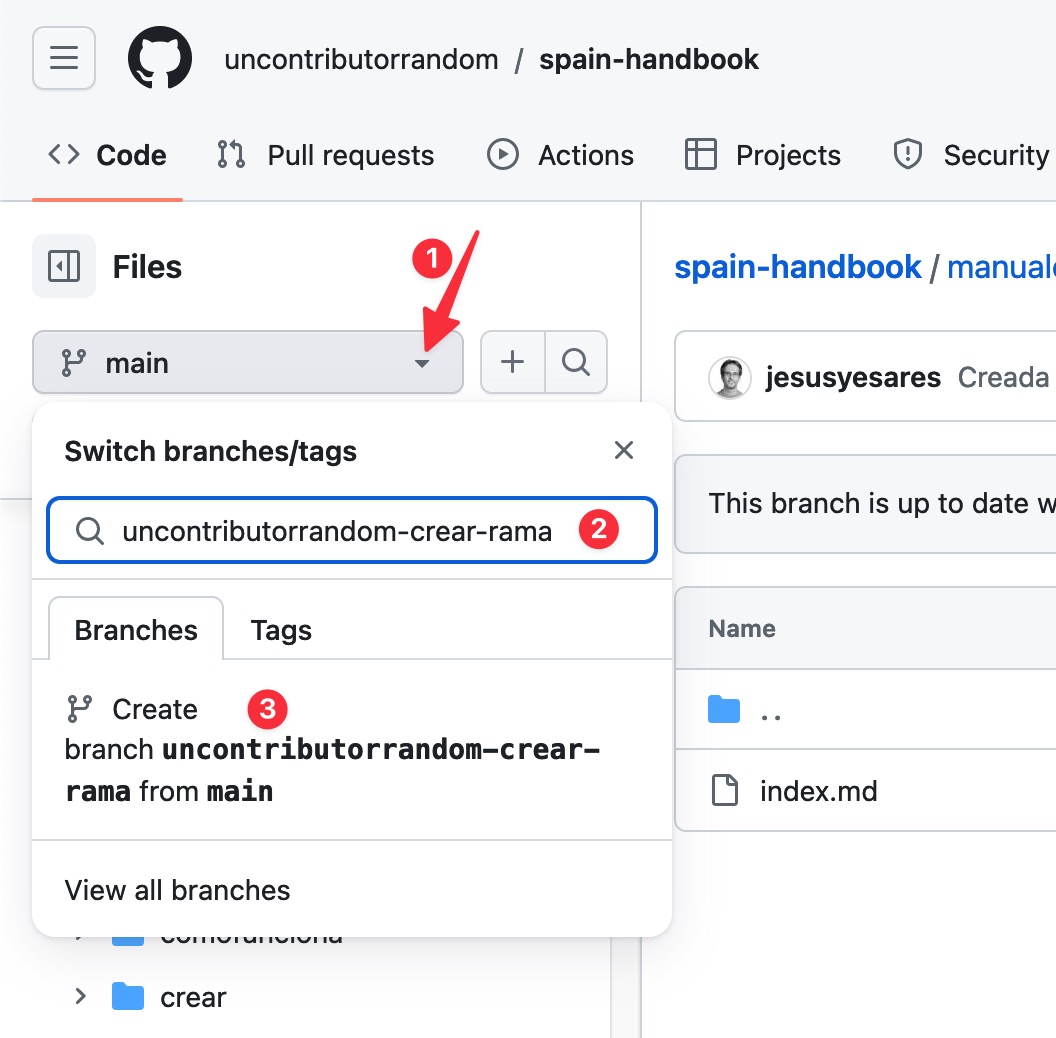
Task: Select the Tags tab in popup
Action: click(x=282, y=630)
